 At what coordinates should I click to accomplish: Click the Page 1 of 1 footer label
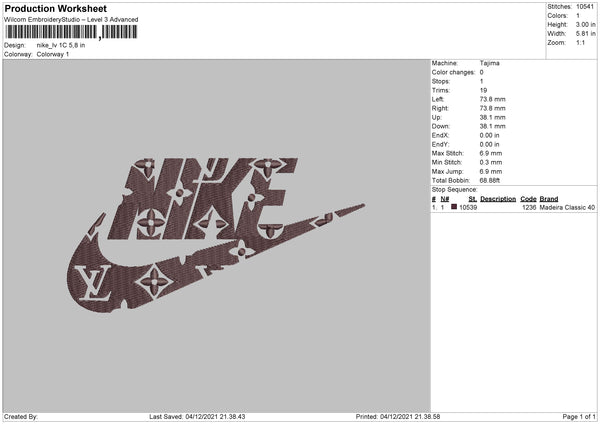point(579,416)
